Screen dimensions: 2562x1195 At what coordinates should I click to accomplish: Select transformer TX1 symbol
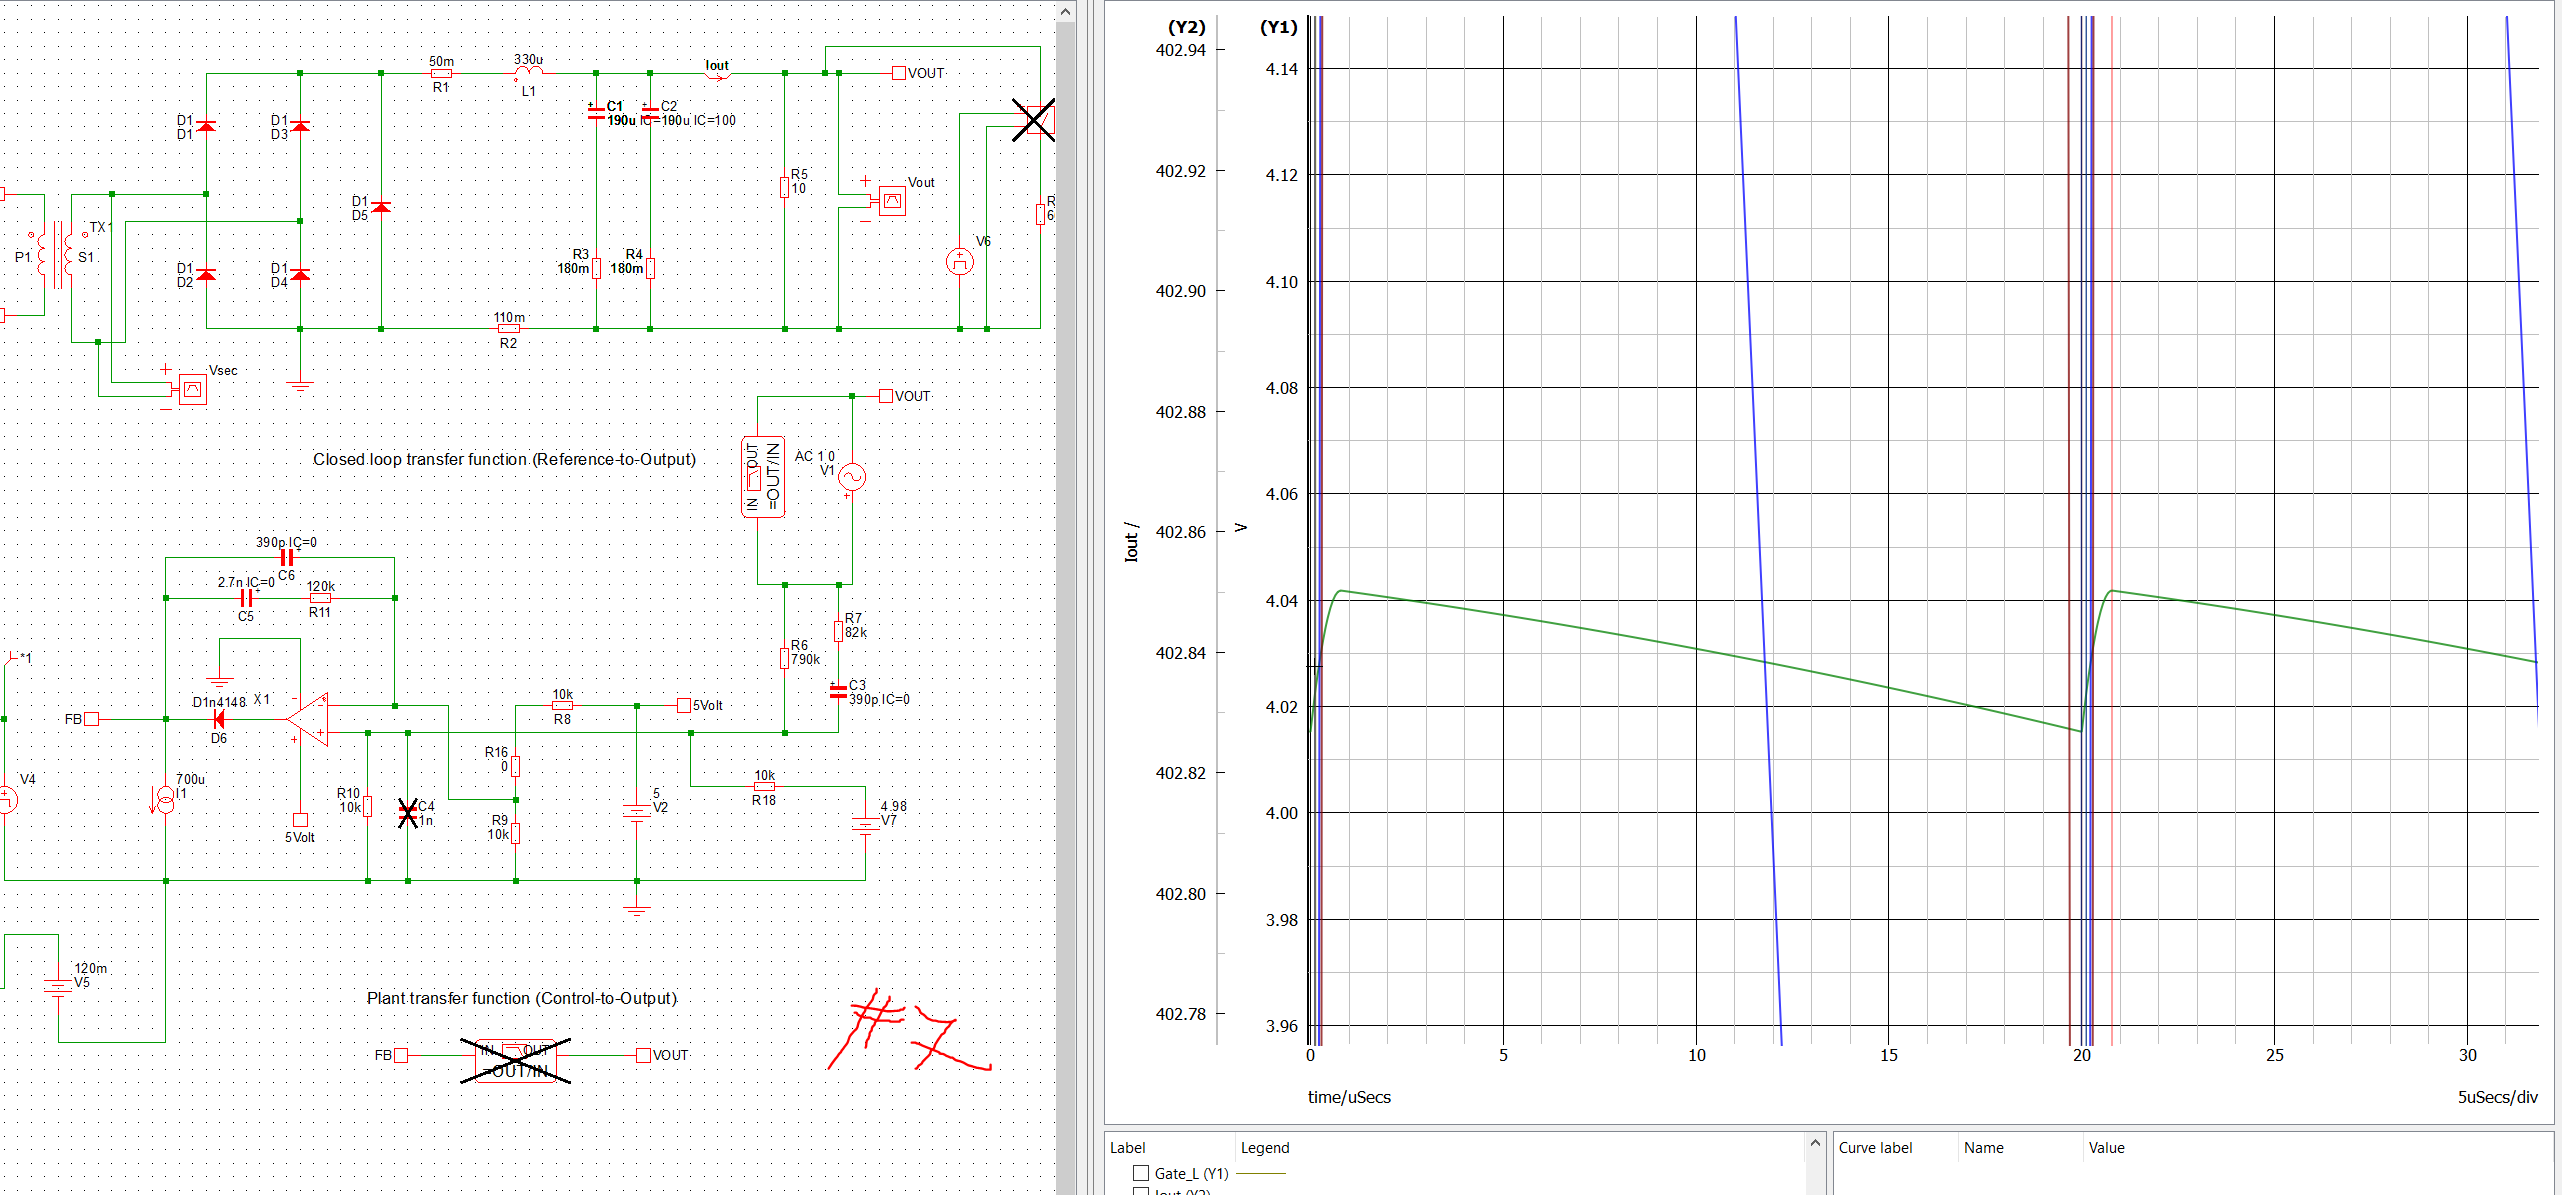pos(60,256)
